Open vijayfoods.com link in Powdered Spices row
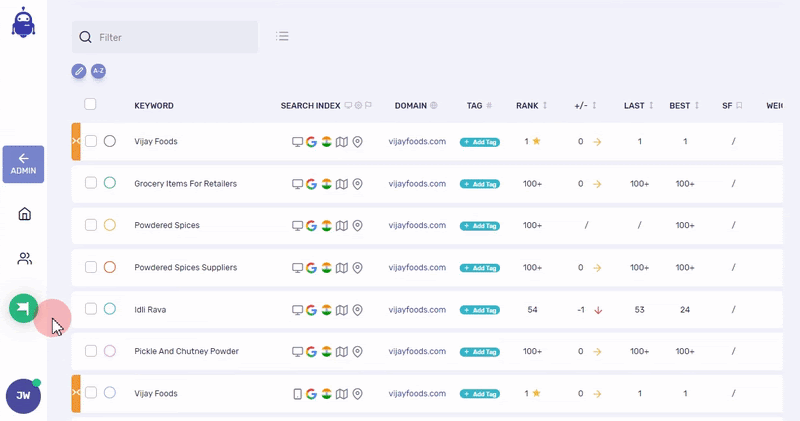This screenshot has width=800, height=421. (417, 225)
